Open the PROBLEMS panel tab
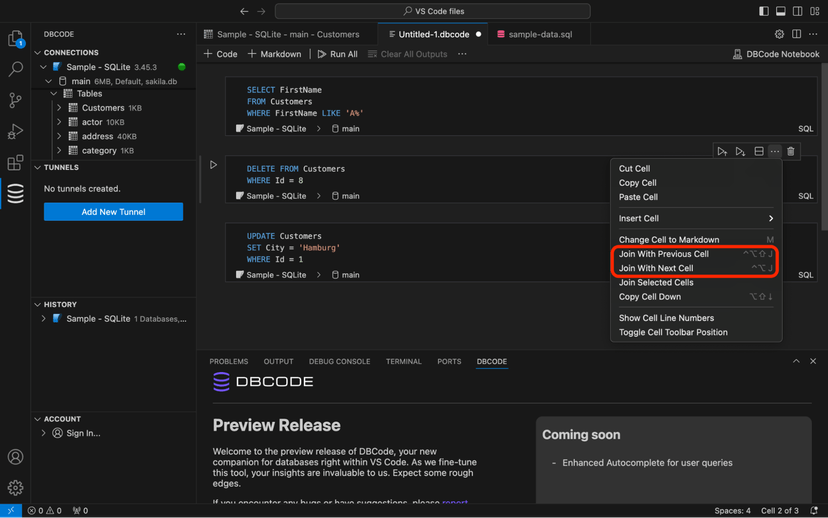The image size is (828, 518). [x=229, y=362]
